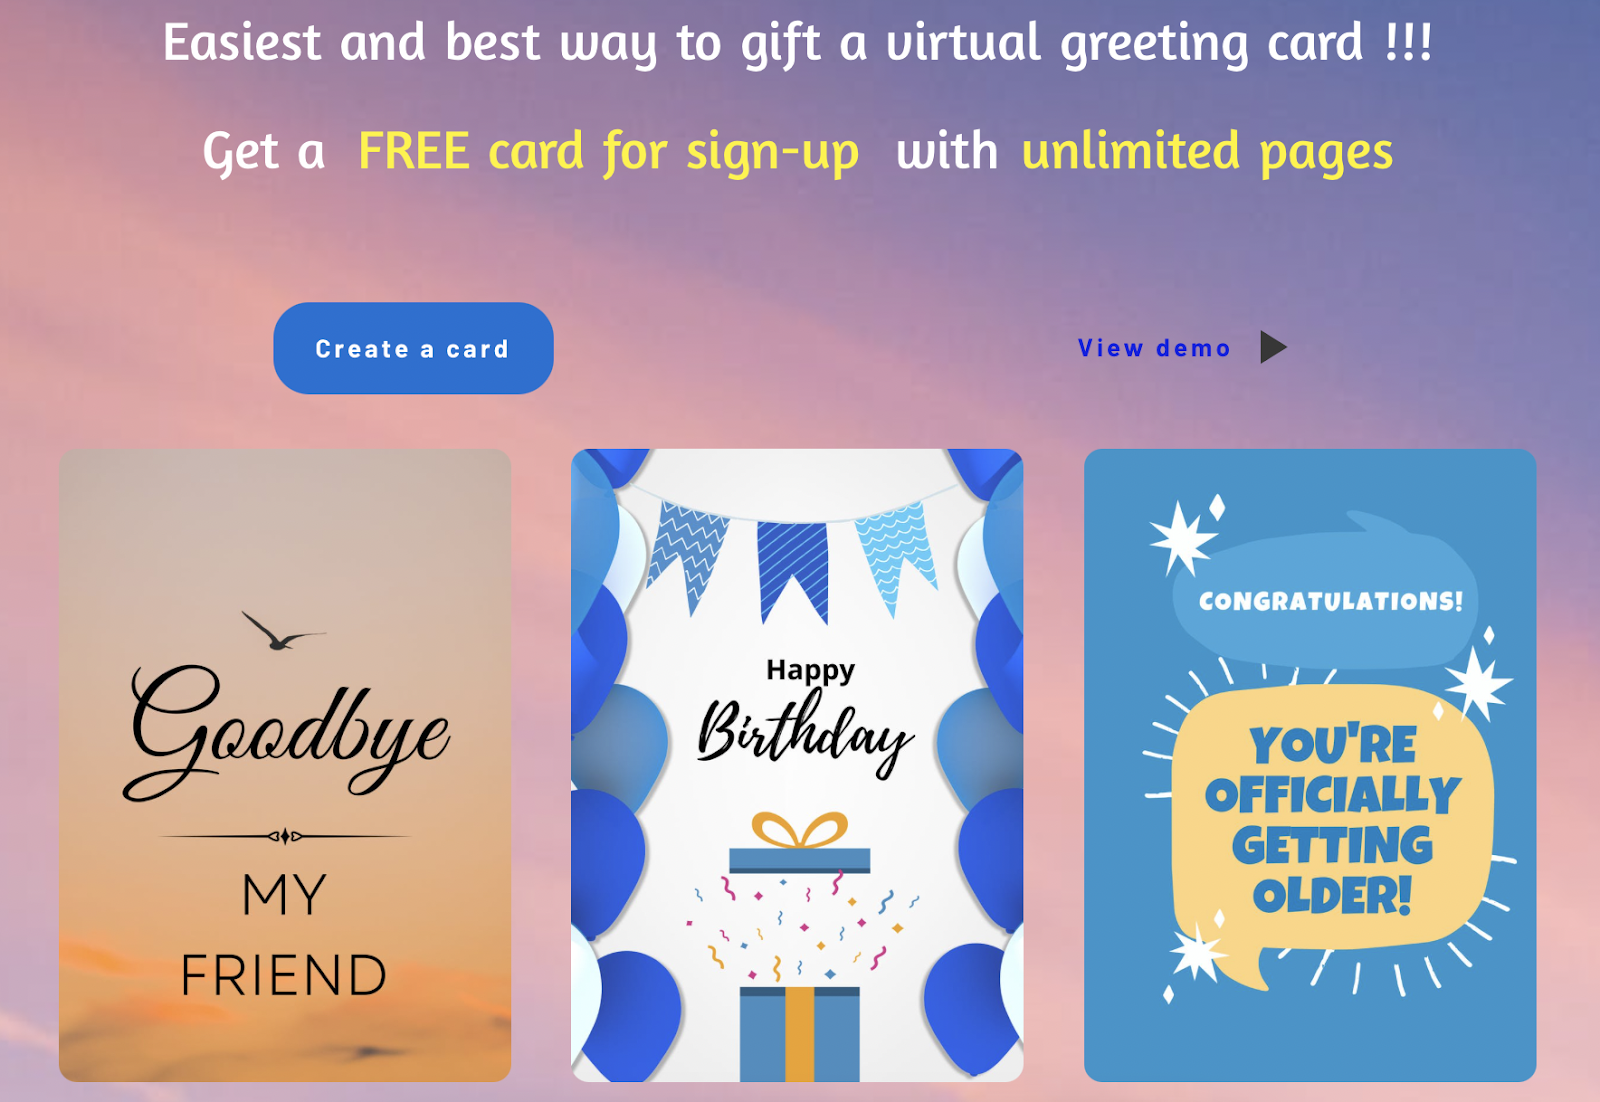Click the "Easiest and best way" headline
The image size is (1600, 1102).
(x=798, y=44)
